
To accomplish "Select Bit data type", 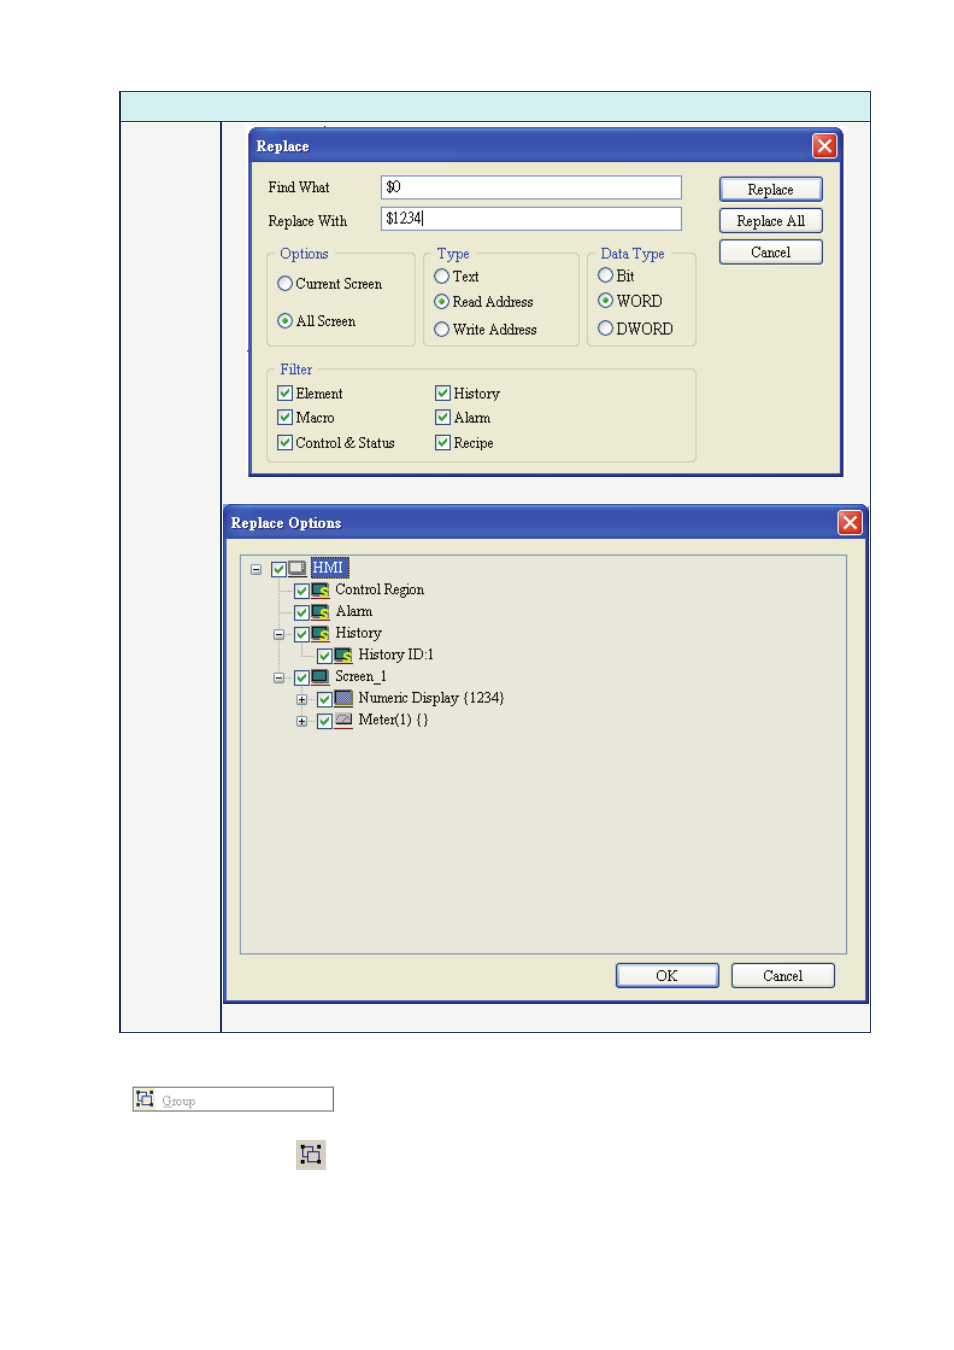I will click(x=605, y=275).
